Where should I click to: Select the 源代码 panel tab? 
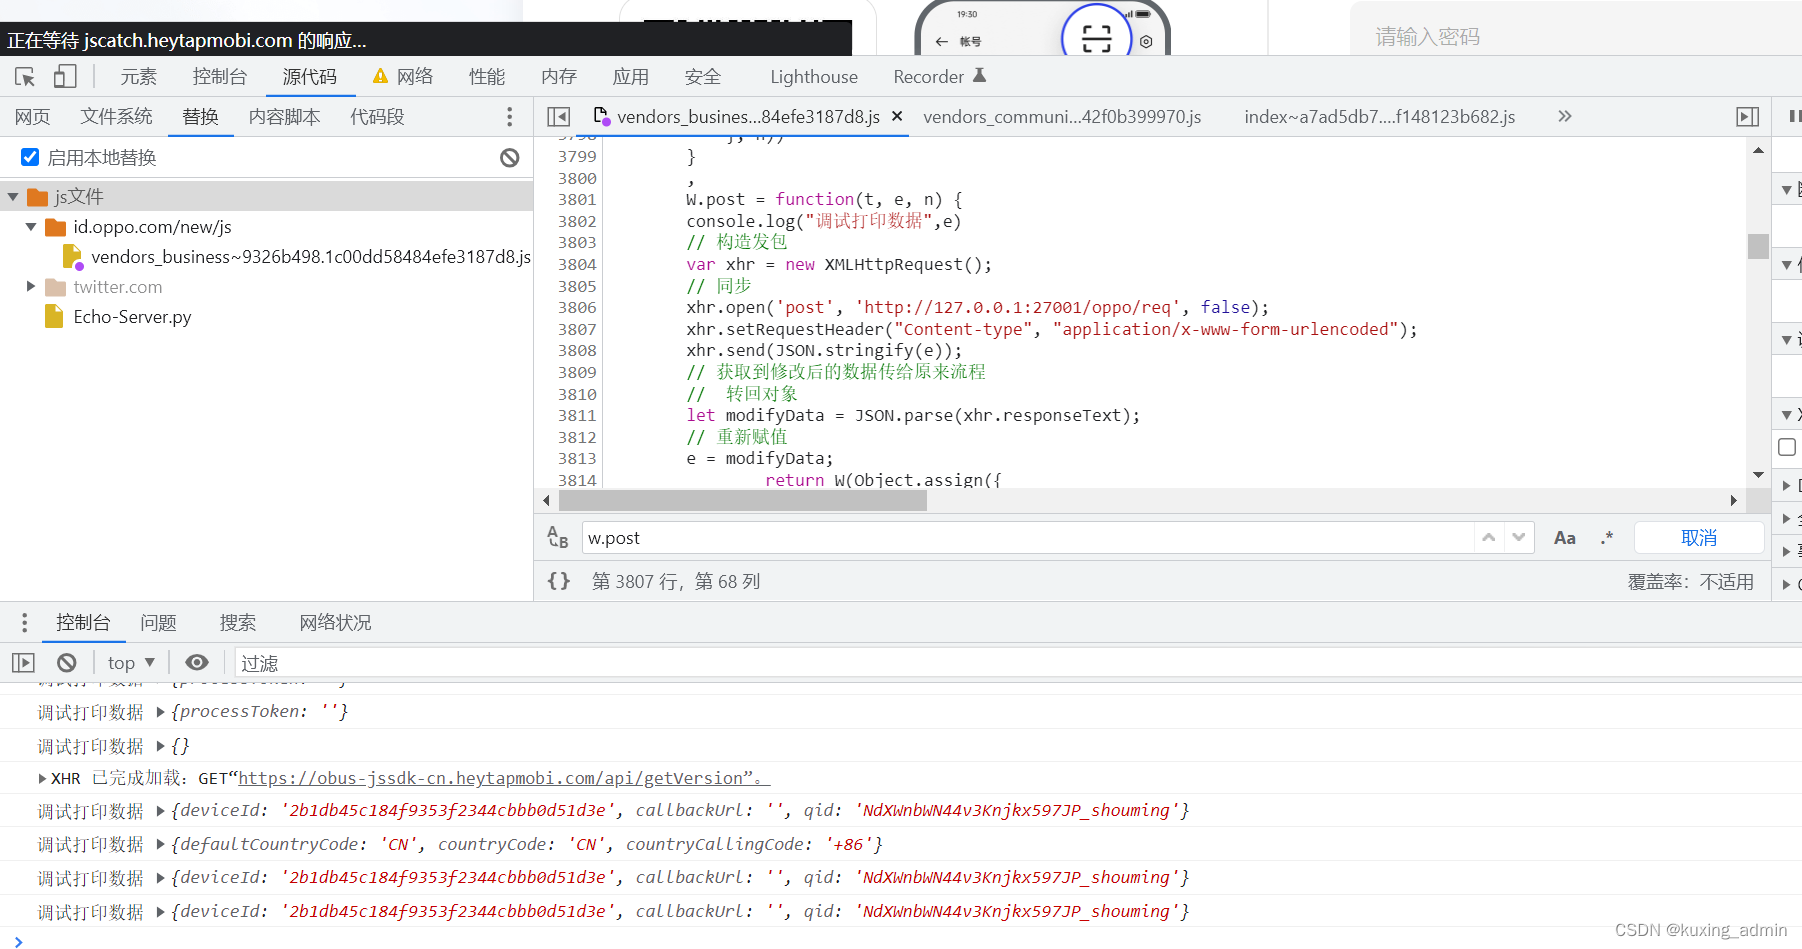[310, 77]
